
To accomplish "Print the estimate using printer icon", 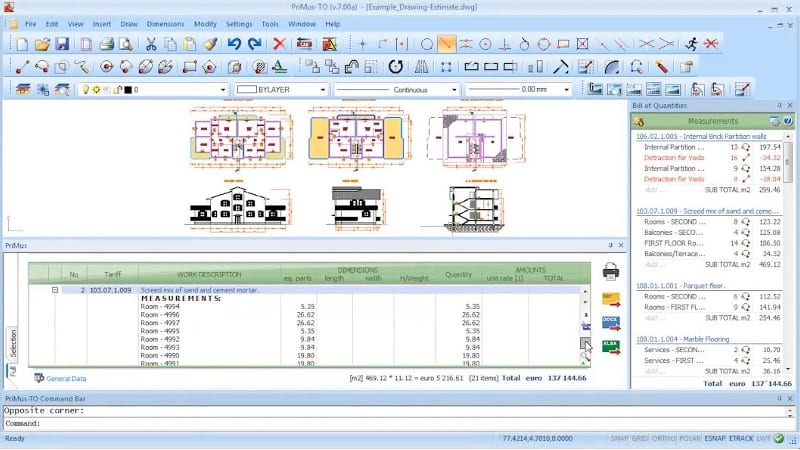I will (611, 271).
